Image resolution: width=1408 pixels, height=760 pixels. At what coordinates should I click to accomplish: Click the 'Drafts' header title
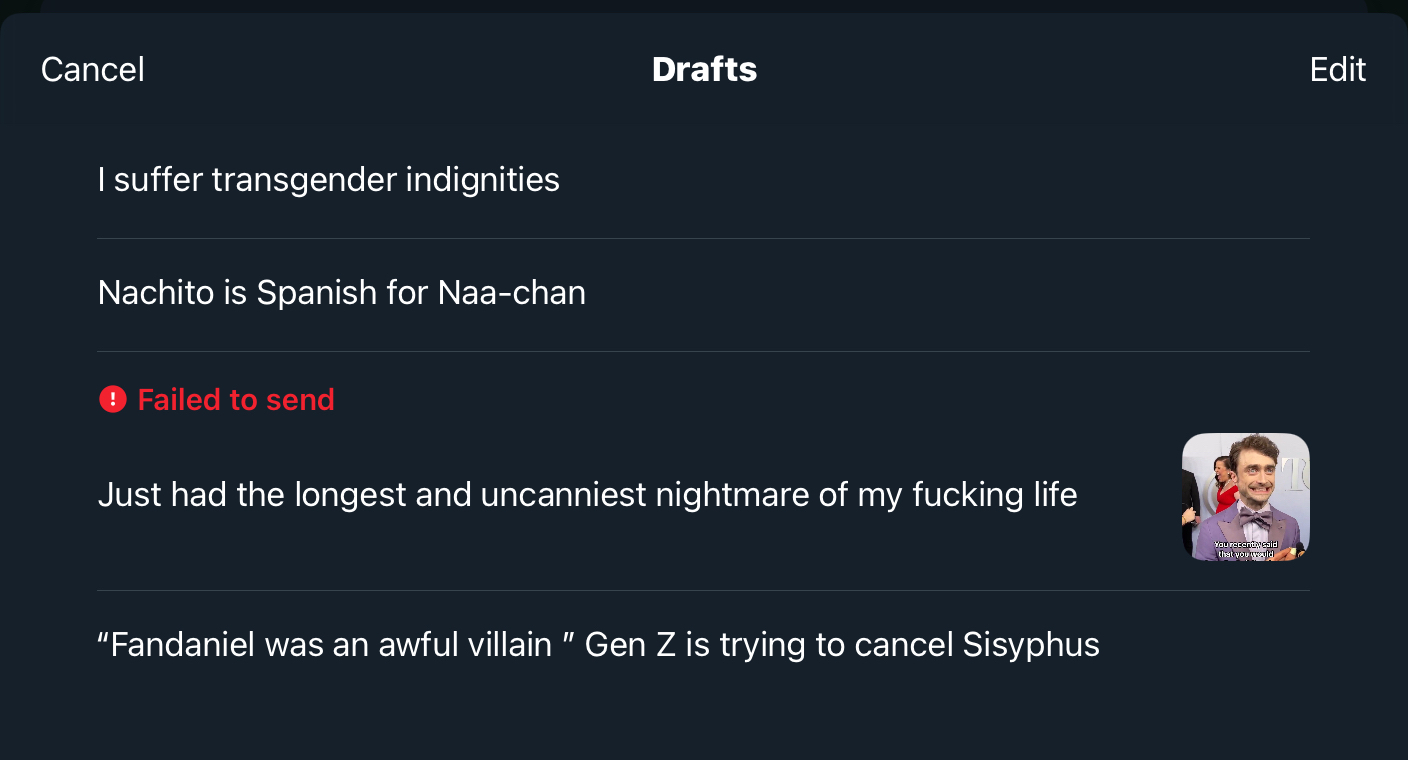point(704,70)
